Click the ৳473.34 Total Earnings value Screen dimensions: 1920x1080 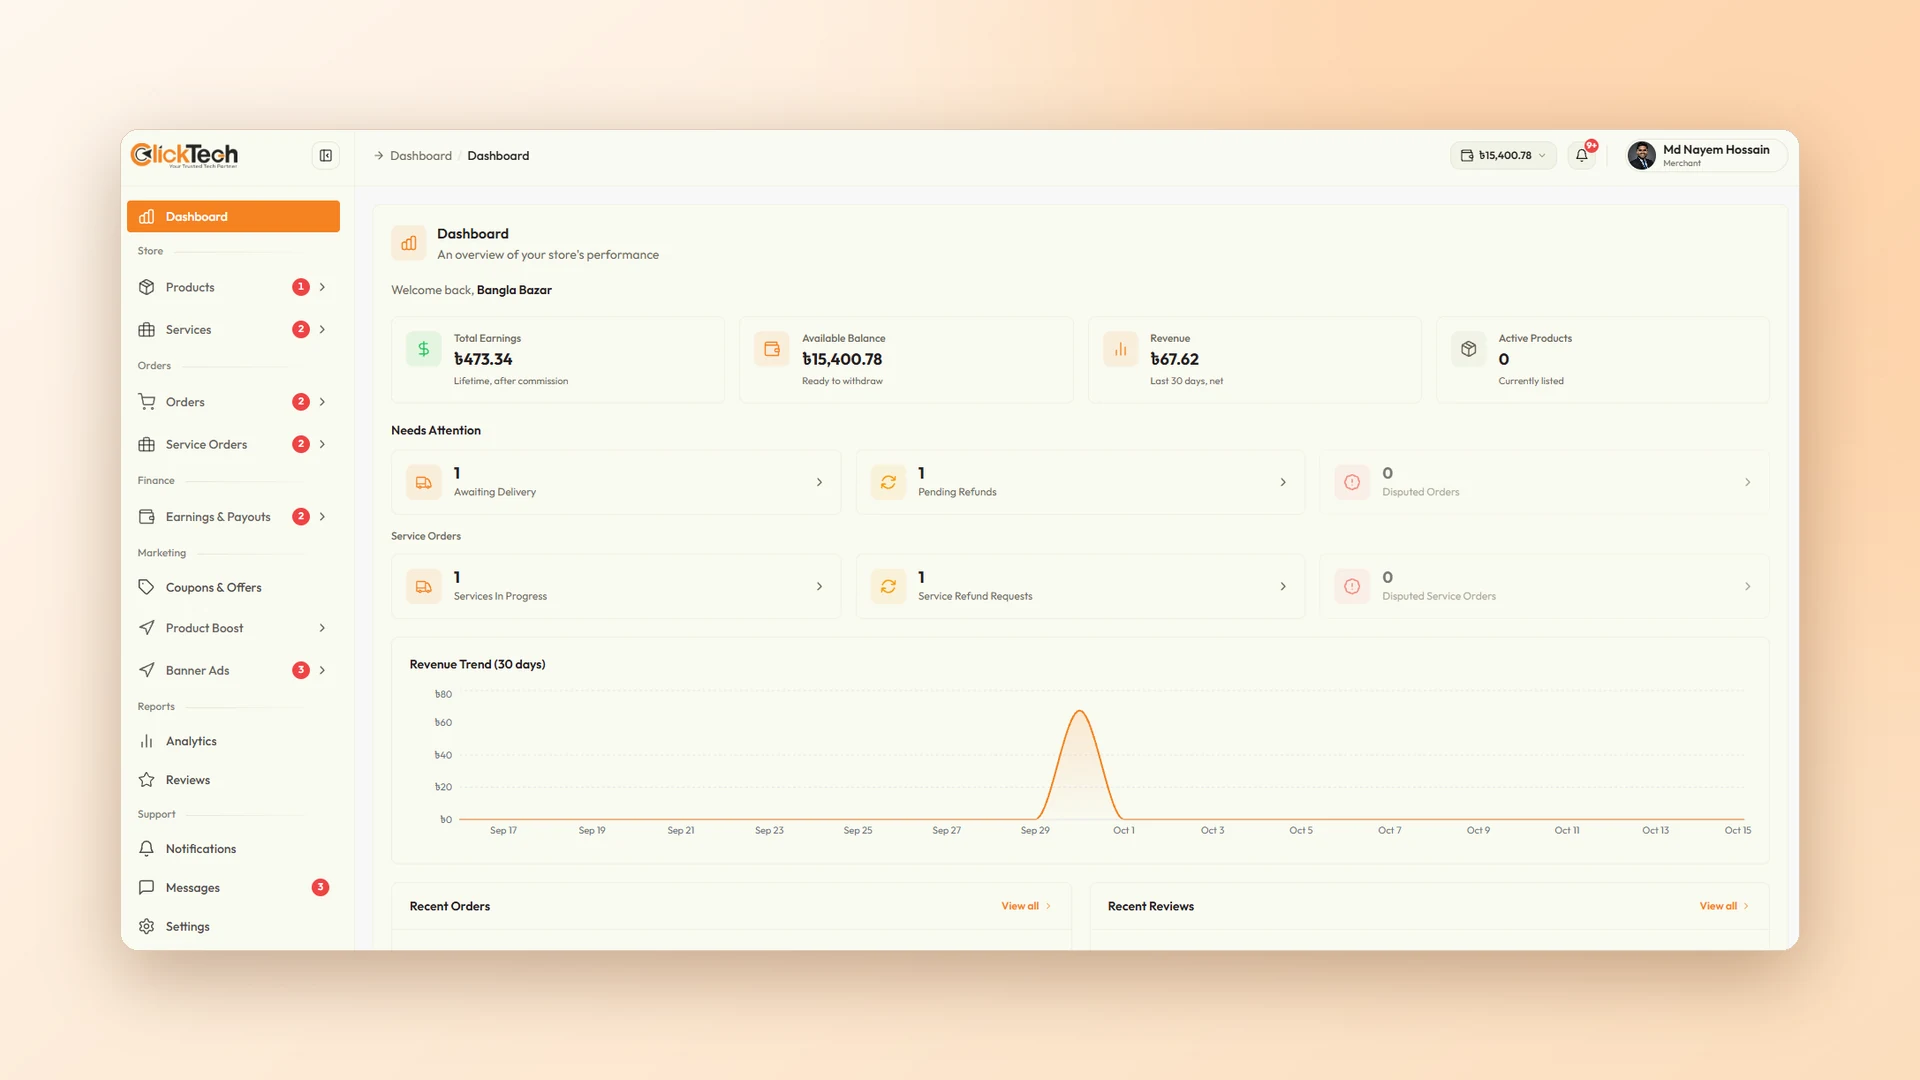coord(483,359)
